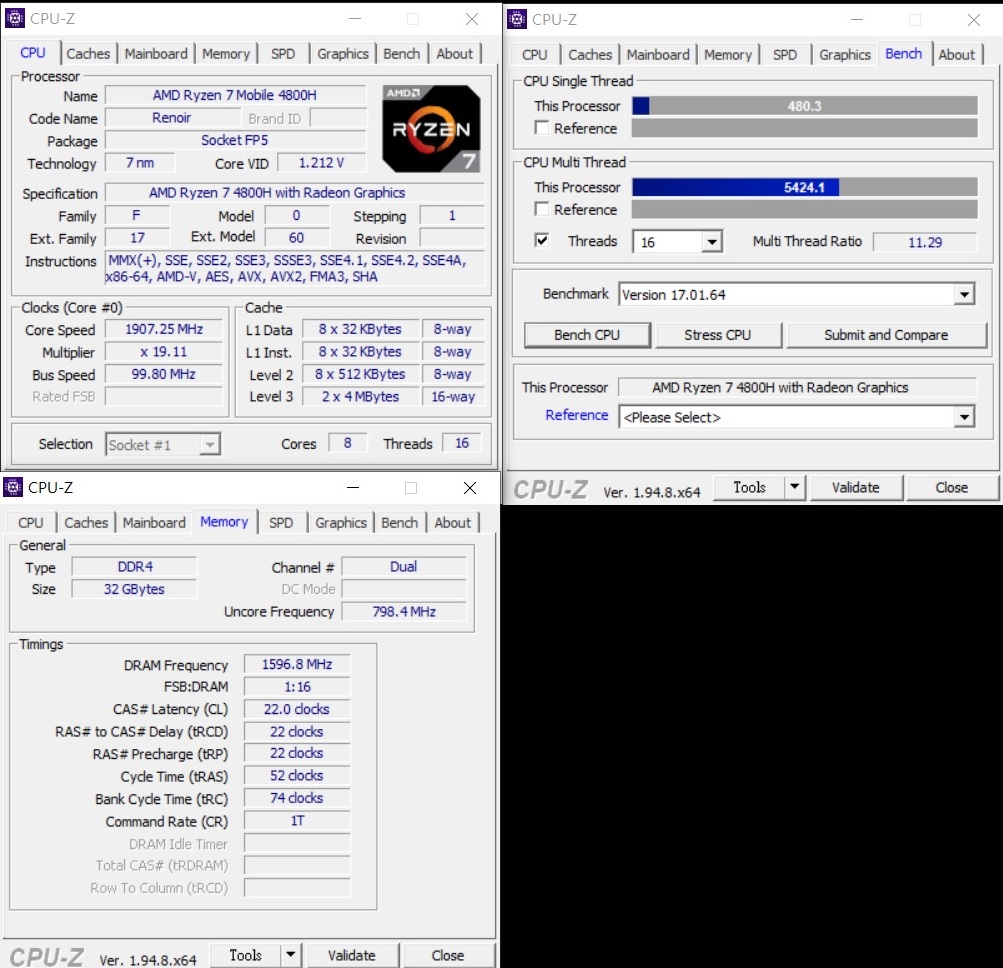The image size is (1003, 968).
Task: Click the CPU-Z app icon in the top-left CPU window title bar
Action: tap(14, 19)
